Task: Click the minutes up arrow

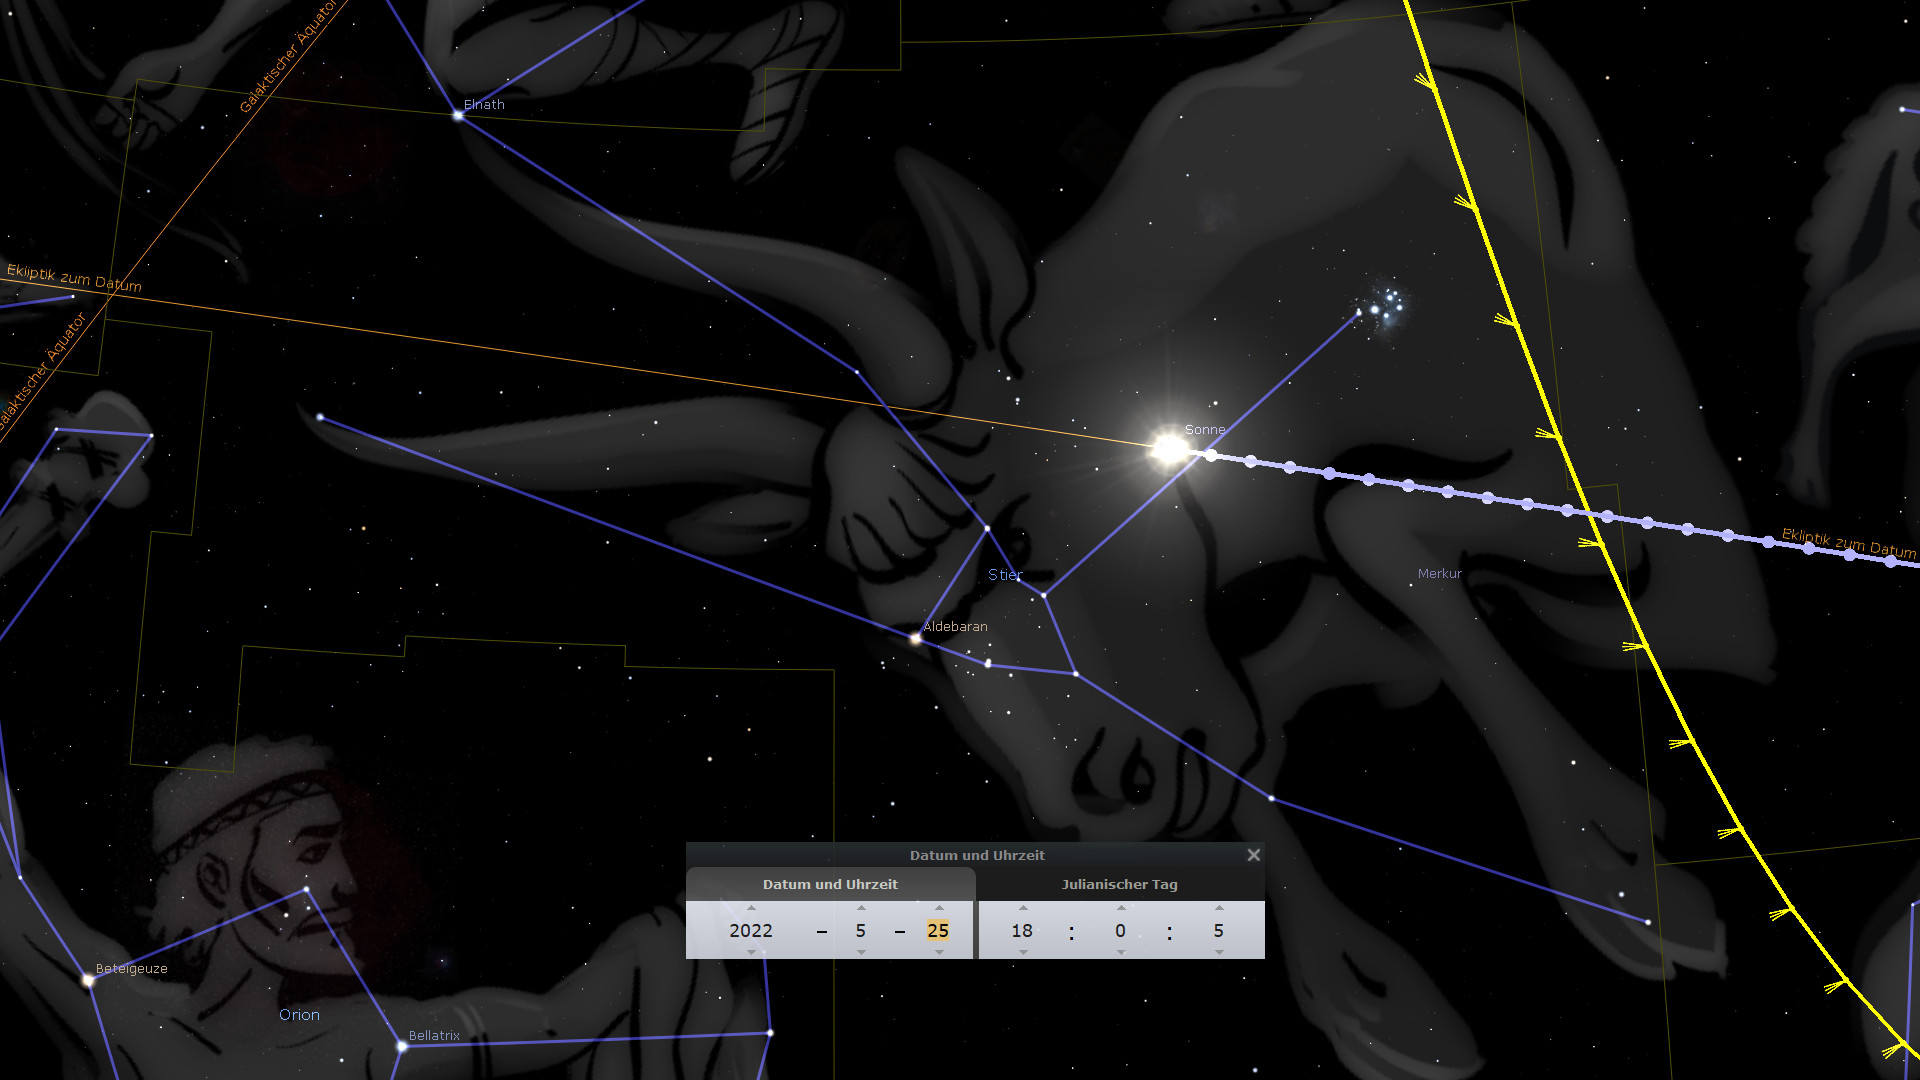Action: tap(1120, 908)
